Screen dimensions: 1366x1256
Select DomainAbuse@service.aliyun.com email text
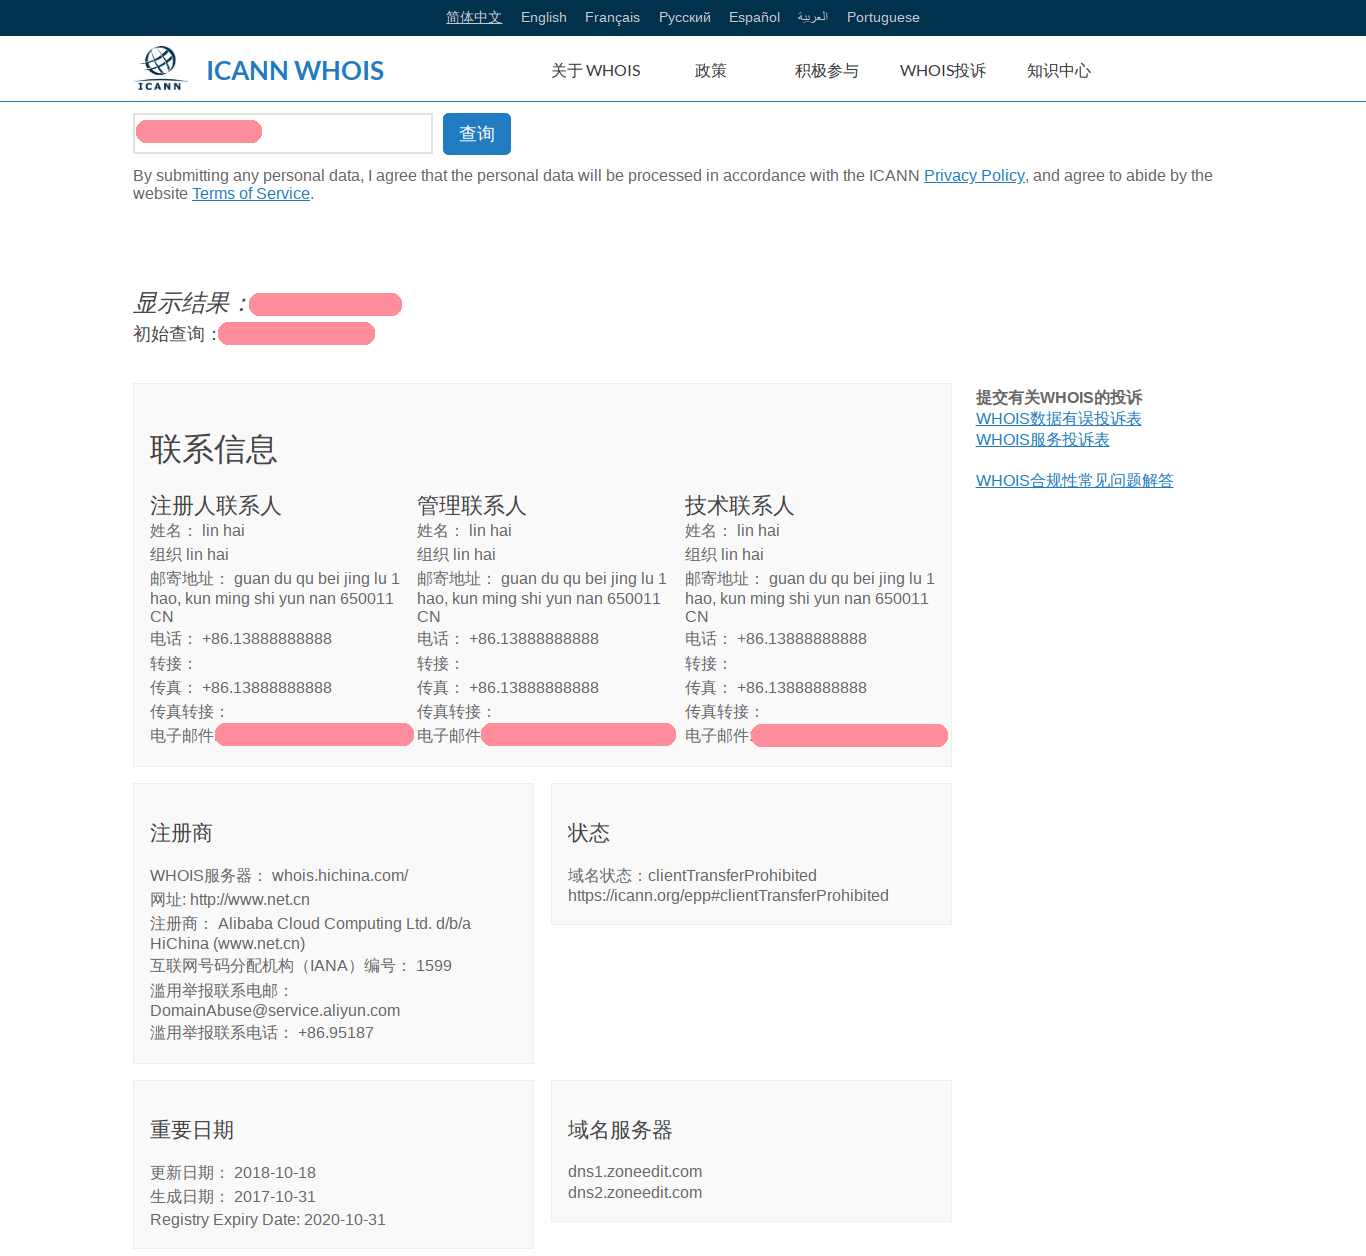click(275, 1010)
